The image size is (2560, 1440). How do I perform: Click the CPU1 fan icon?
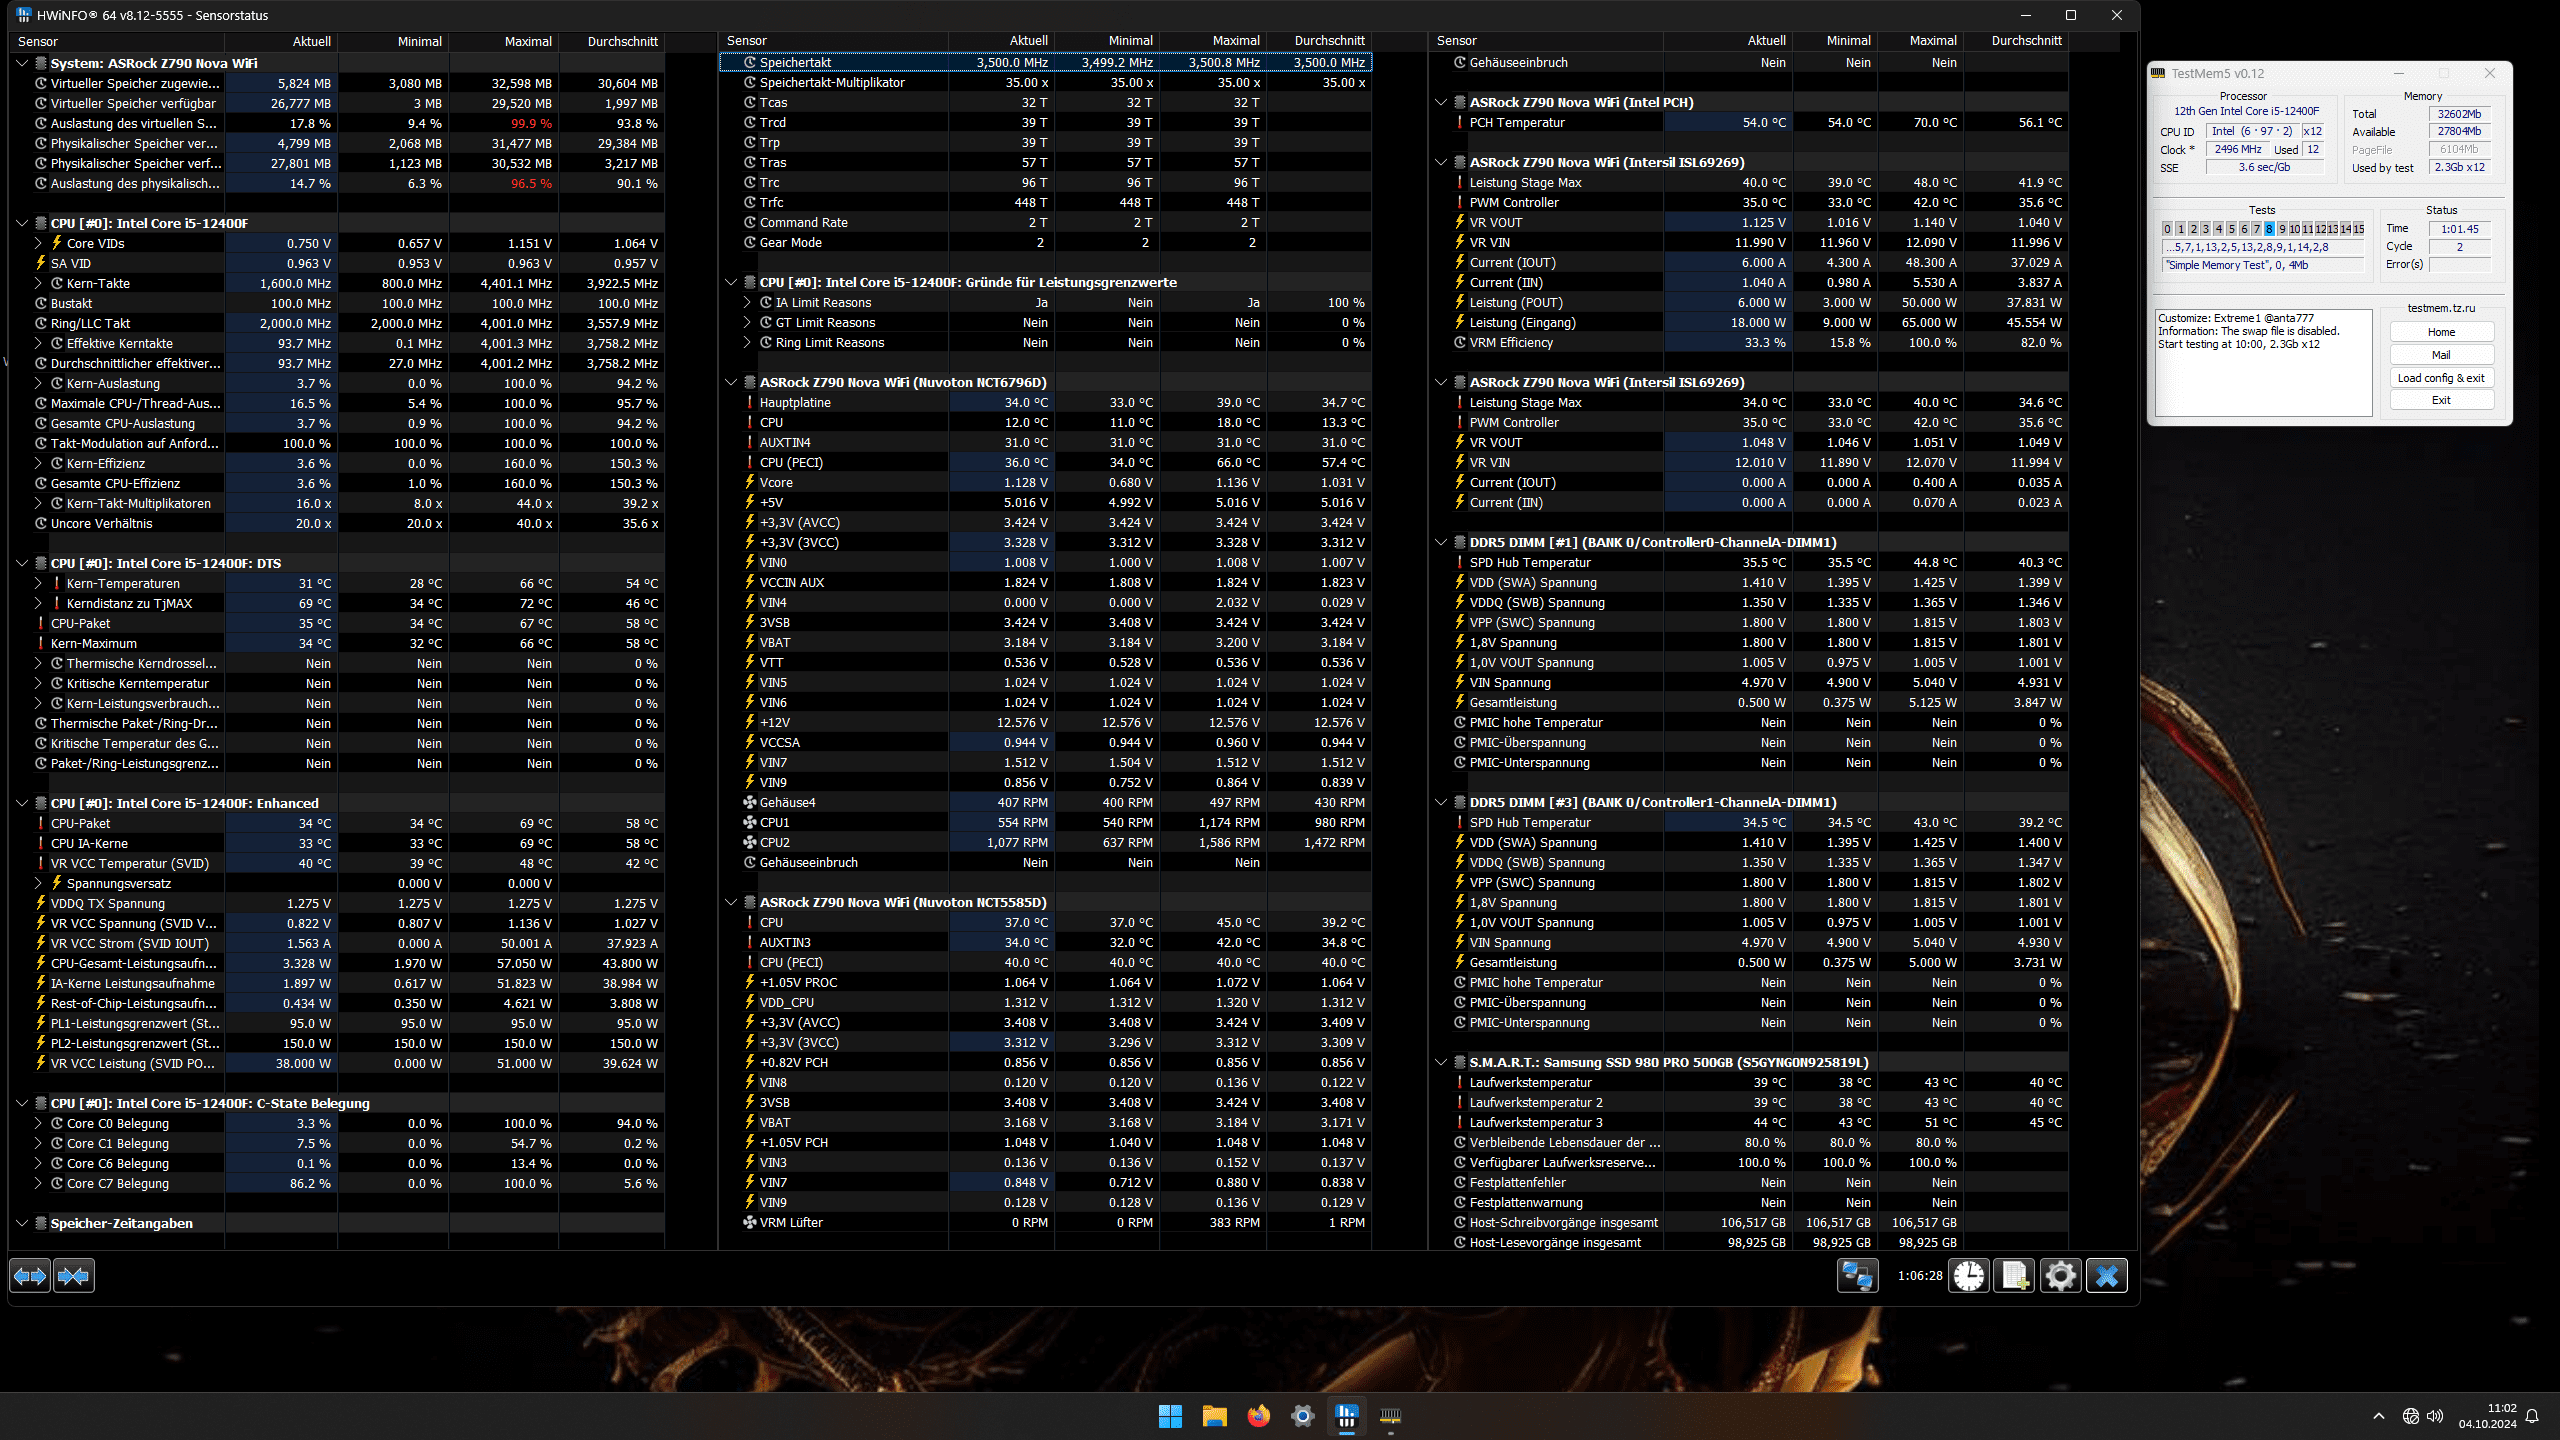749,822
